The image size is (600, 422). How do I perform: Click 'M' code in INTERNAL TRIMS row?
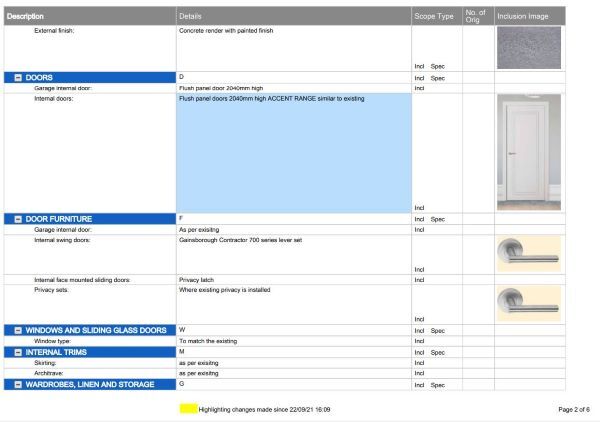click(182, 351)
